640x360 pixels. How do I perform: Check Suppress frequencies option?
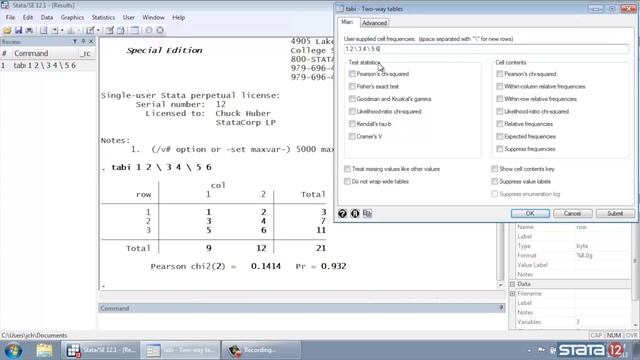[x=500, y=149]
